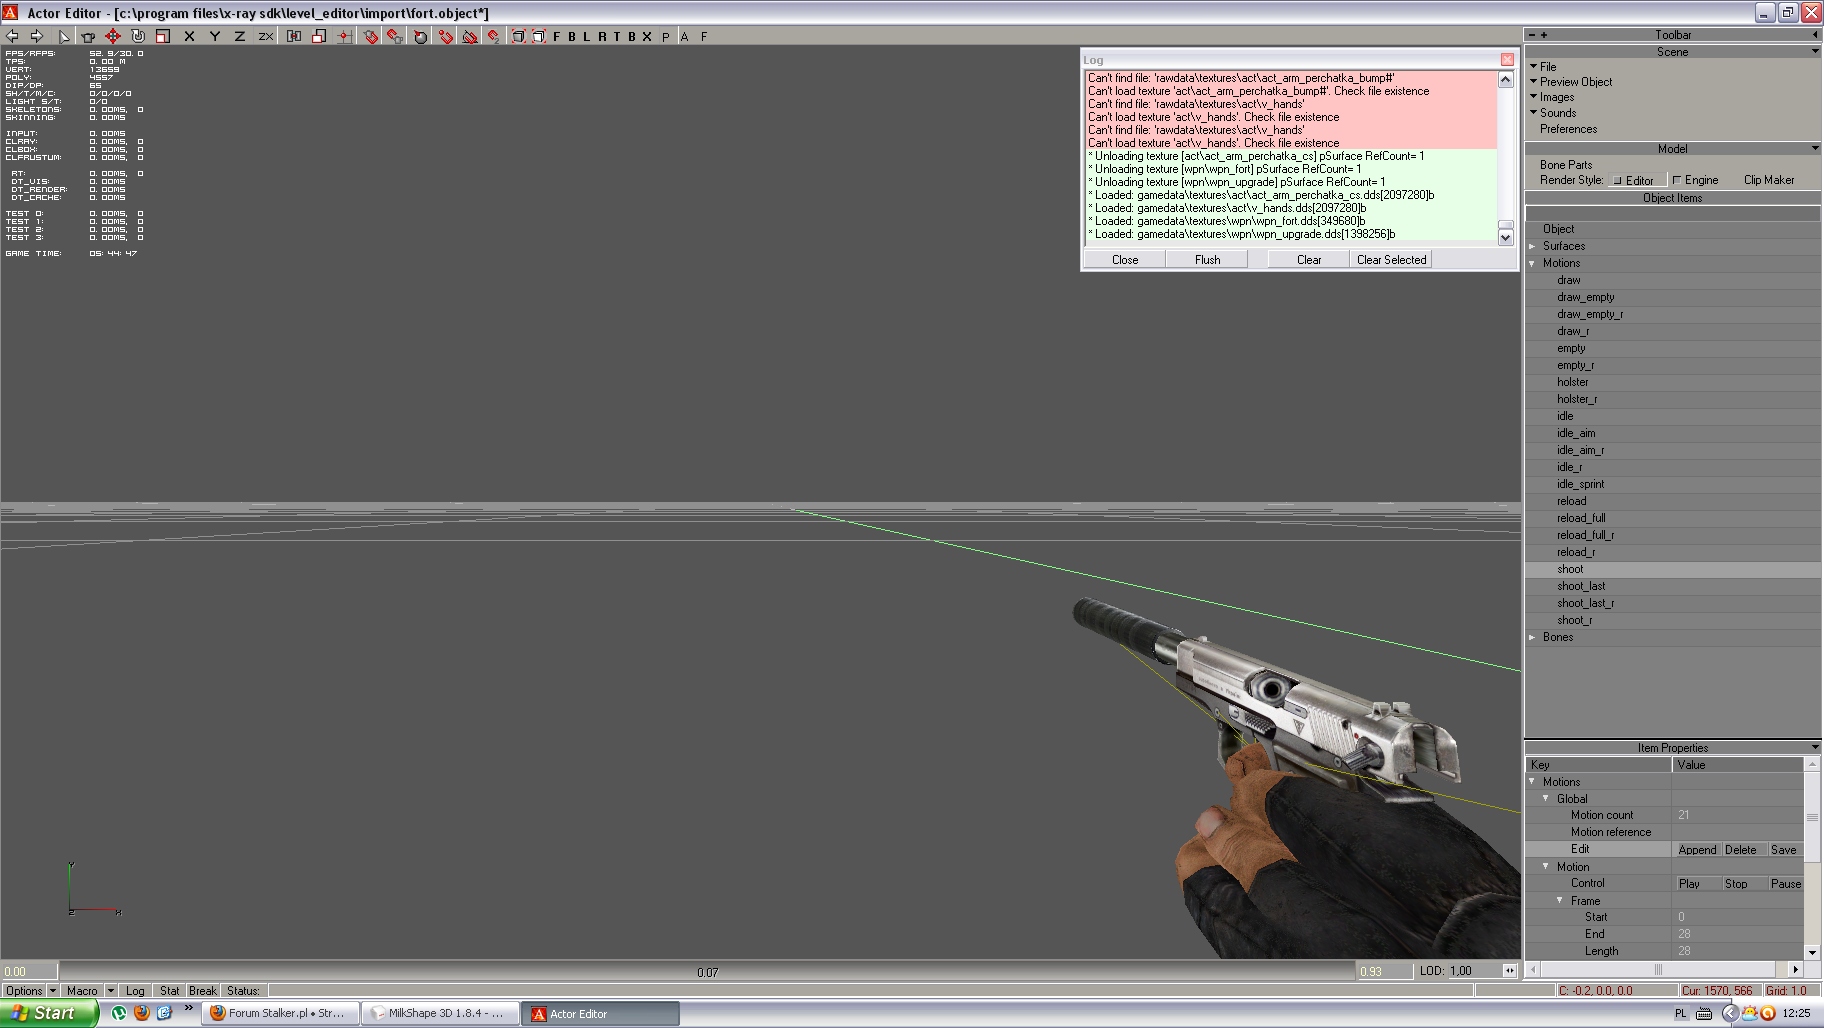Activate the Scale square tool
1824x1028 pixels.
tap(163, 36)
